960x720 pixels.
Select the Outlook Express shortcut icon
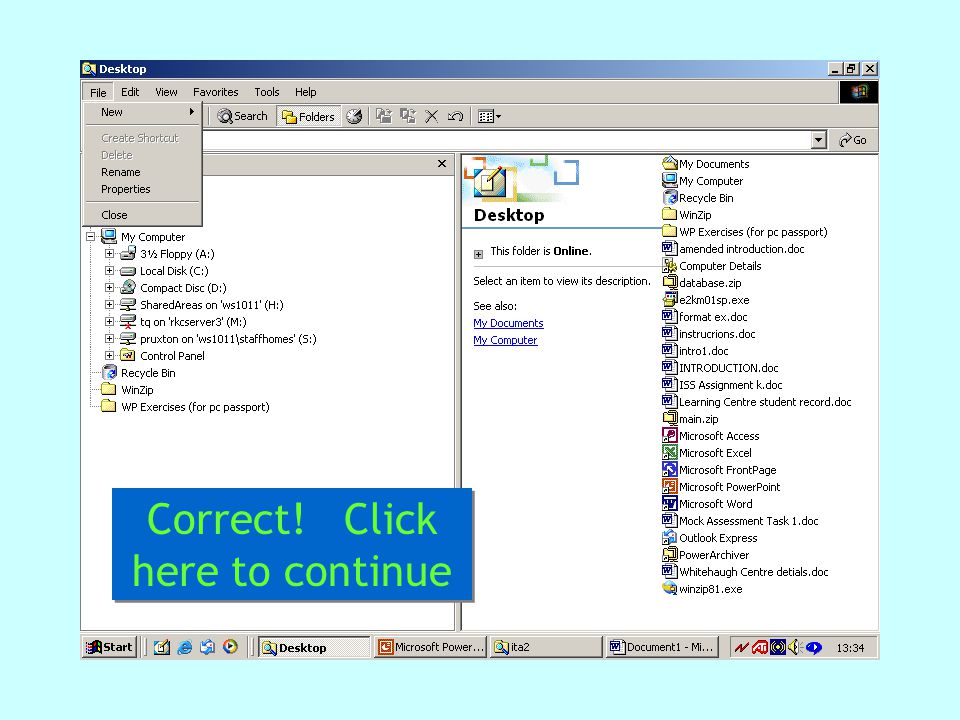[x=670, y=538]
